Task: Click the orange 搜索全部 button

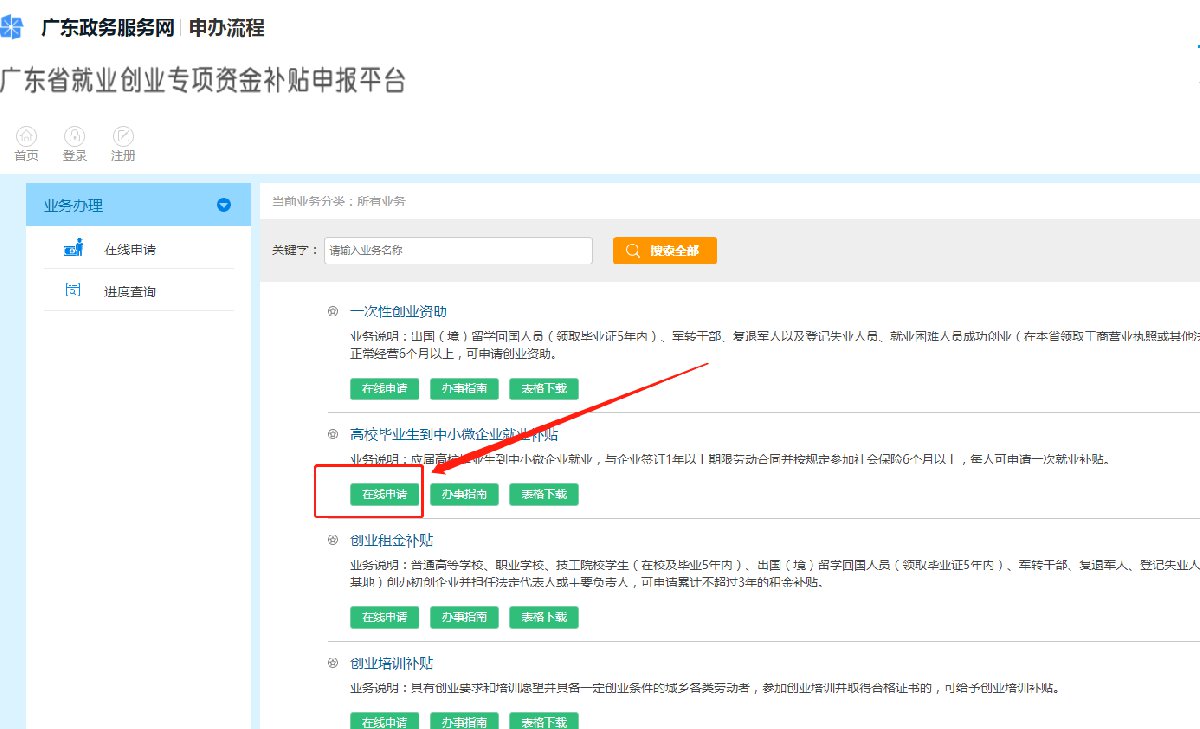Action: coord(665,251)
